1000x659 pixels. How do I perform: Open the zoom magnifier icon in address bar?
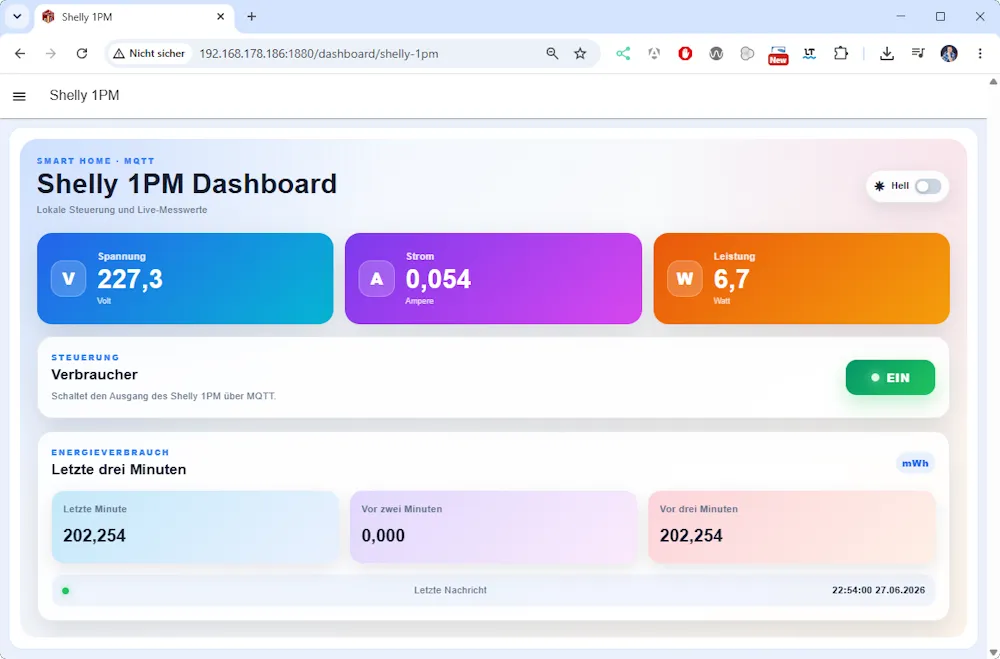[x=552, y=54]
